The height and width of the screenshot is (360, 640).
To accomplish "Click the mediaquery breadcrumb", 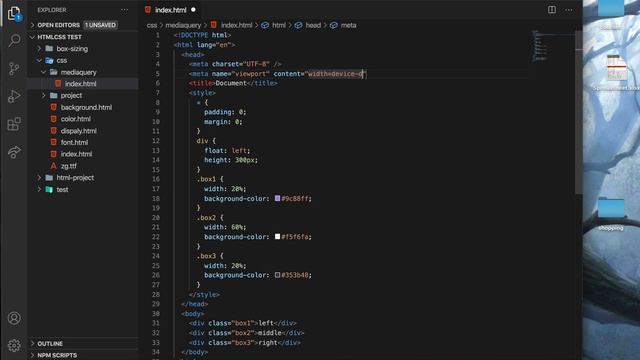I will point(183,25).
